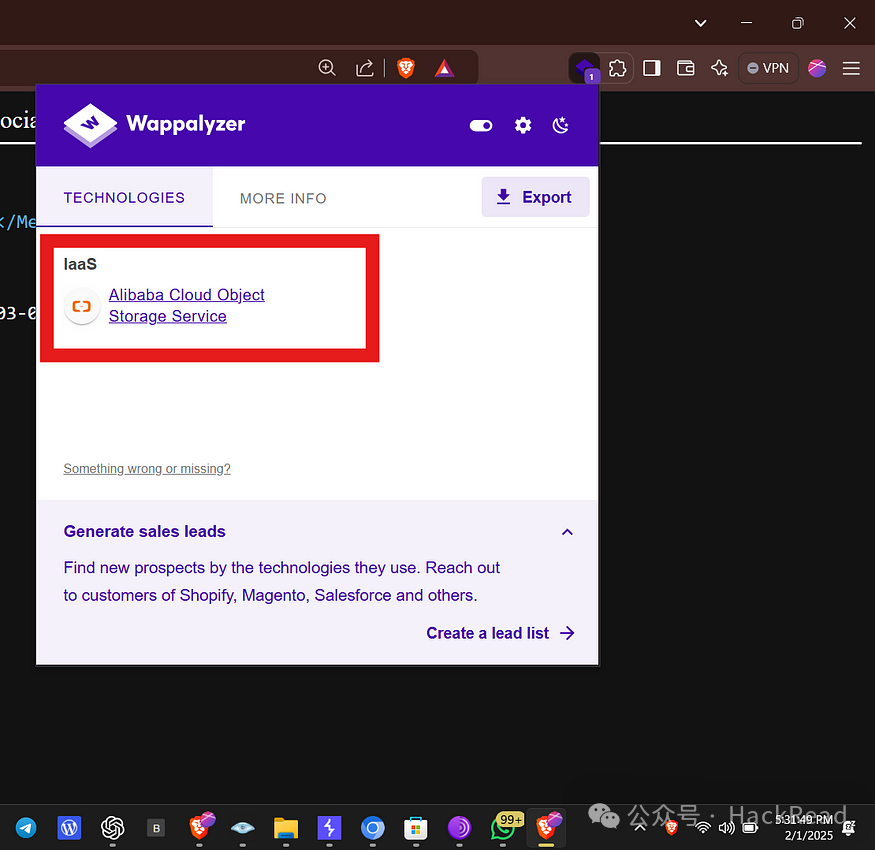Image resolution: width=875 pixels, height=850 pixels.
Task: Open WordPress app in taskbar
Action: pyautogui.click(x=69, y=828)
